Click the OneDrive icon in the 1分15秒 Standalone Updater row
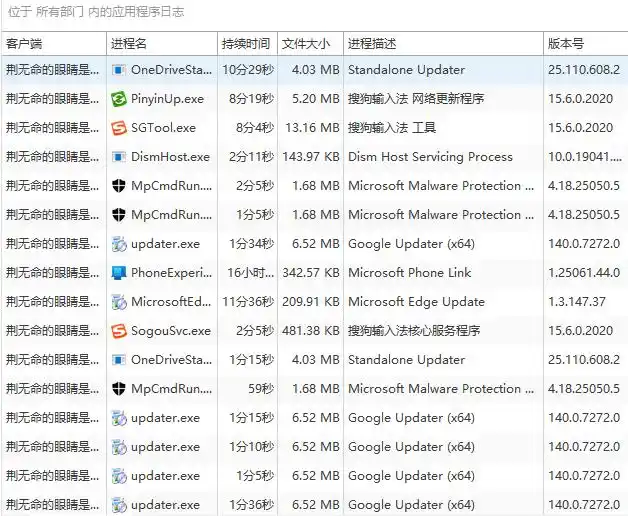Viewport: 628px width, 516px height. pyautogui.click(x=119, y=360)
